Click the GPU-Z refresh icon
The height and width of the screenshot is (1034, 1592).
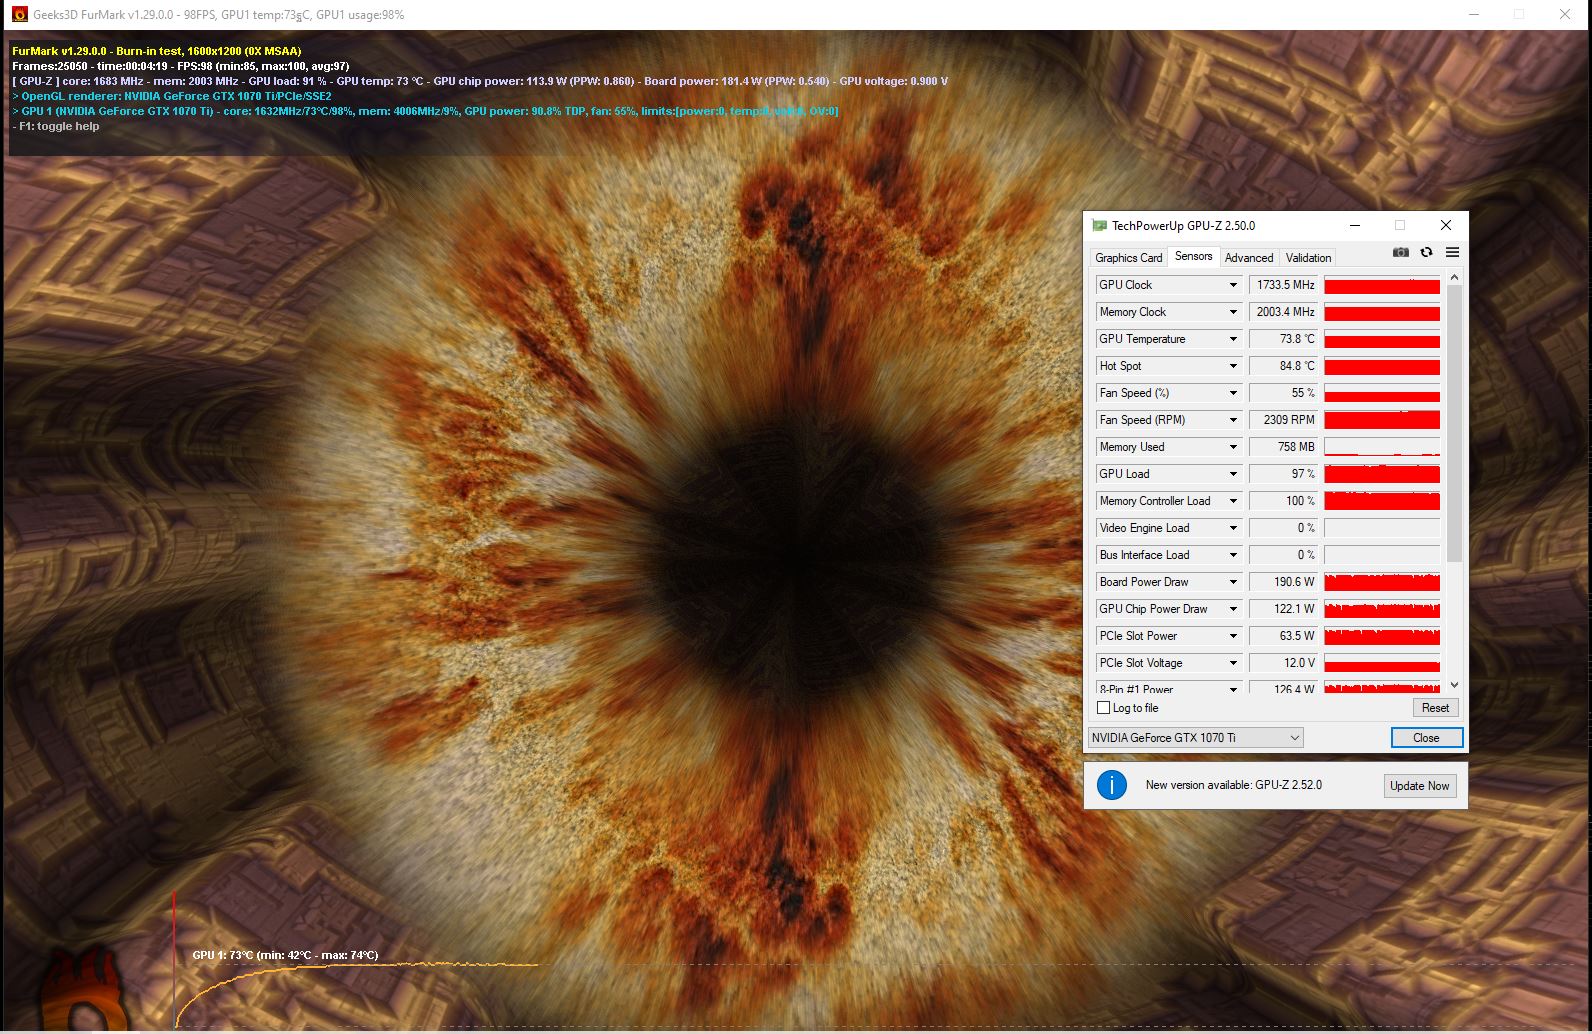pos(1426,253)
